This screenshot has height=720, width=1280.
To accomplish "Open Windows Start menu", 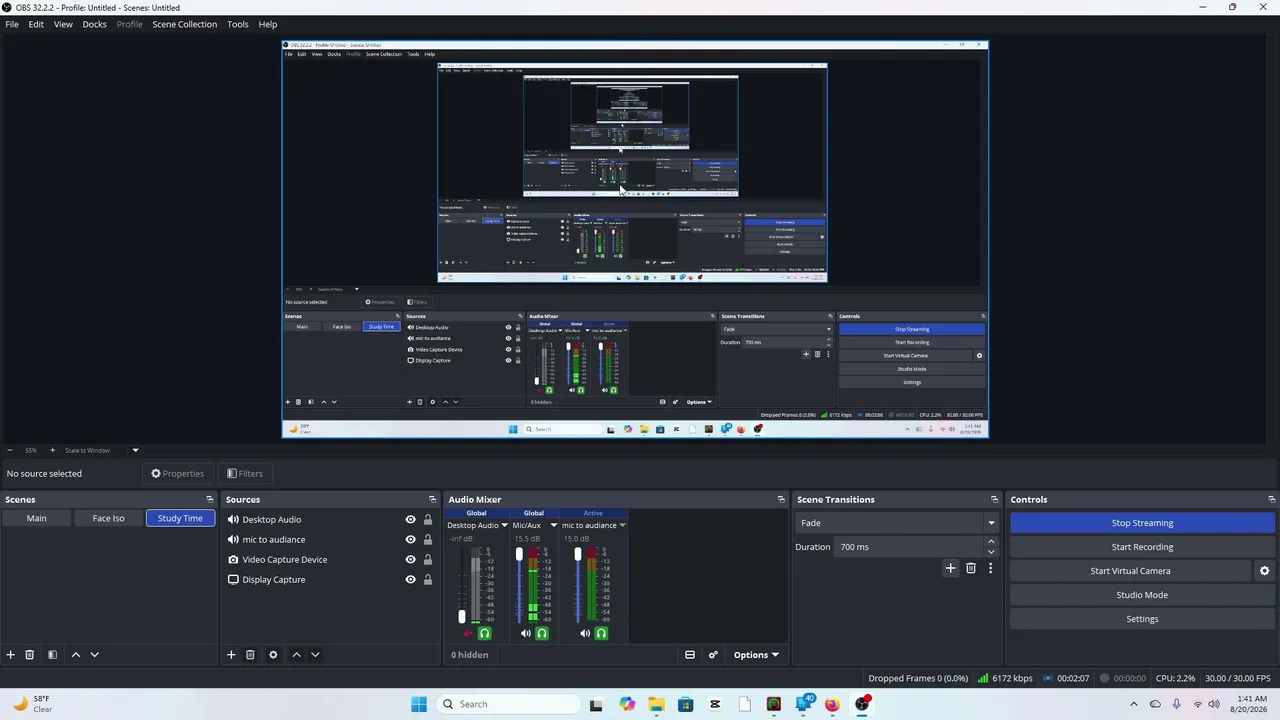I will tap(419, 704).
